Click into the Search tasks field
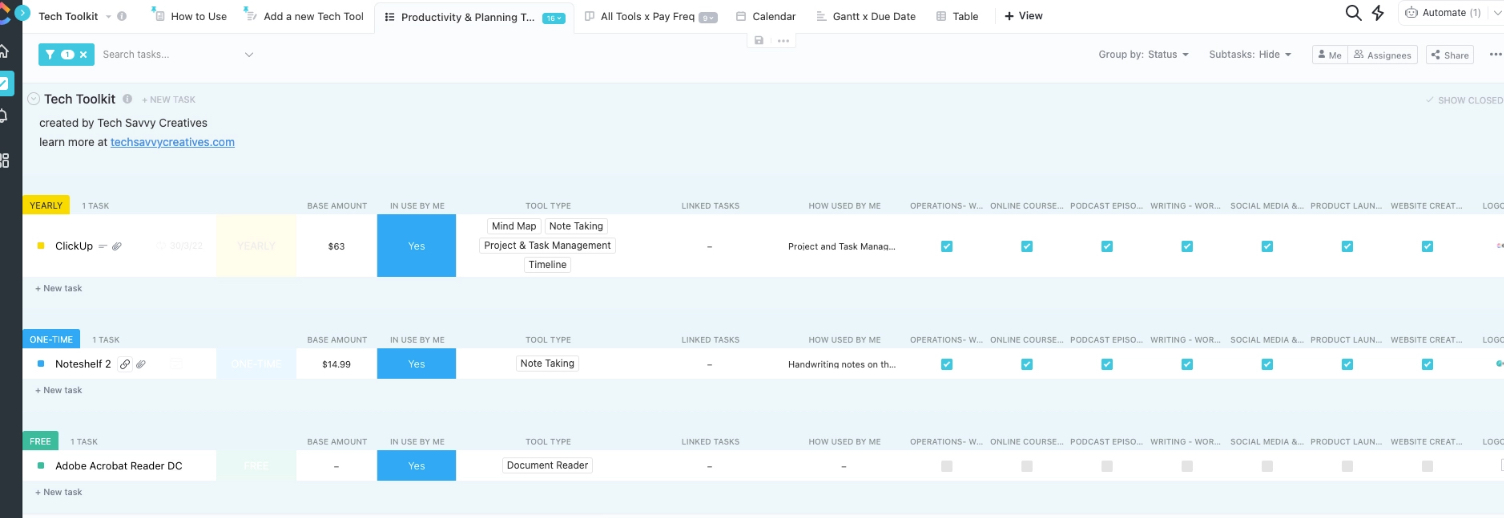This screenshot has width=1504, height=518. click(170, 55)
